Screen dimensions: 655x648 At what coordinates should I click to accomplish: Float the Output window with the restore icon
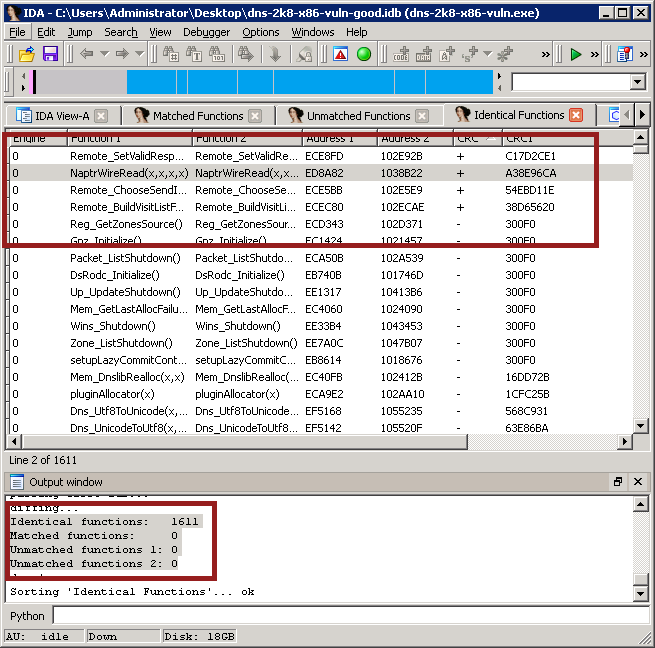[x=618, y=482]
